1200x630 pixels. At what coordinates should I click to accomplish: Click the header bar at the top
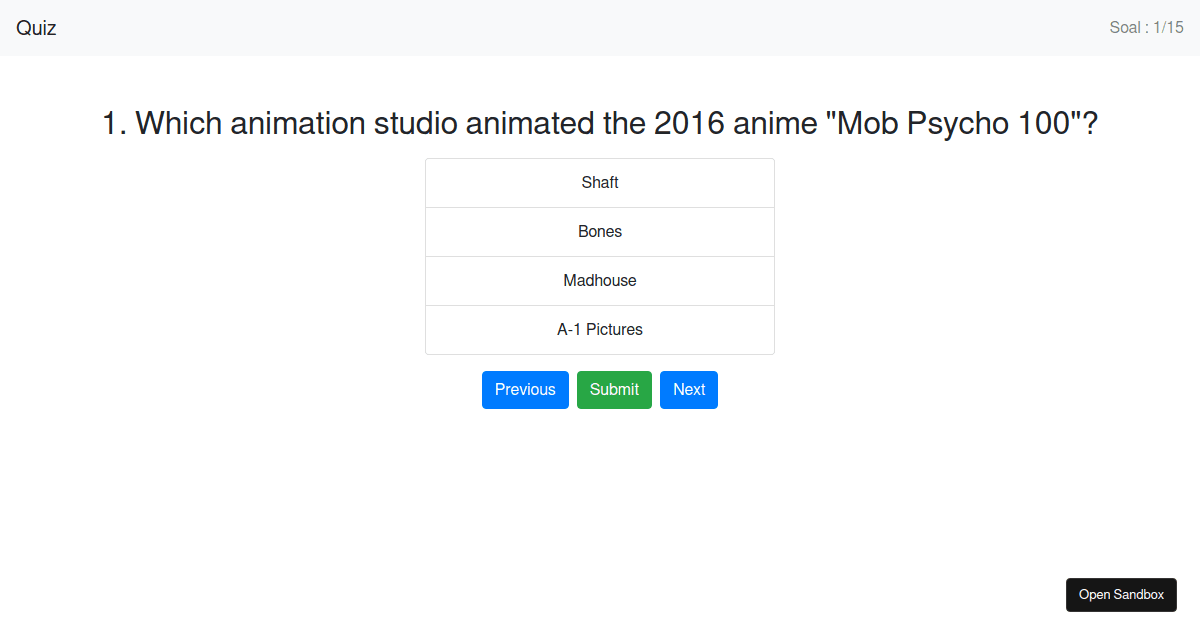[600, 27]
